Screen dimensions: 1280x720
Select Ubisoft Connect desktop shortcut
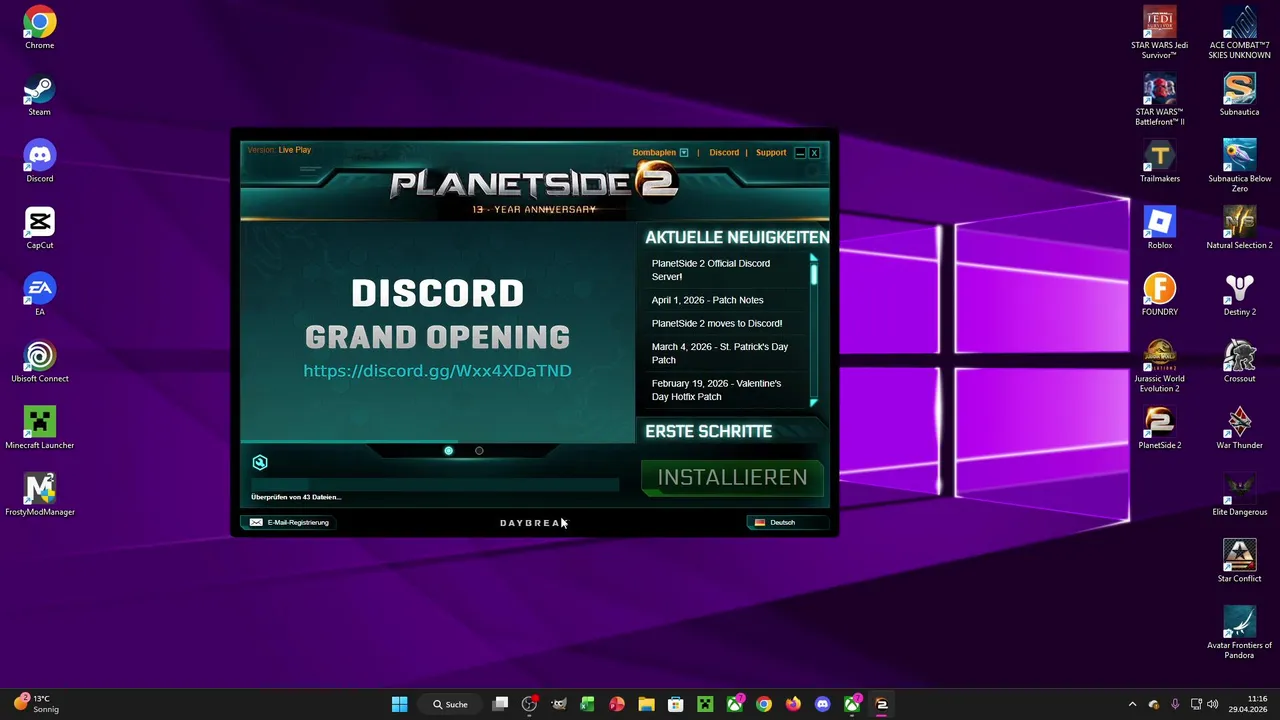point(40,362)
